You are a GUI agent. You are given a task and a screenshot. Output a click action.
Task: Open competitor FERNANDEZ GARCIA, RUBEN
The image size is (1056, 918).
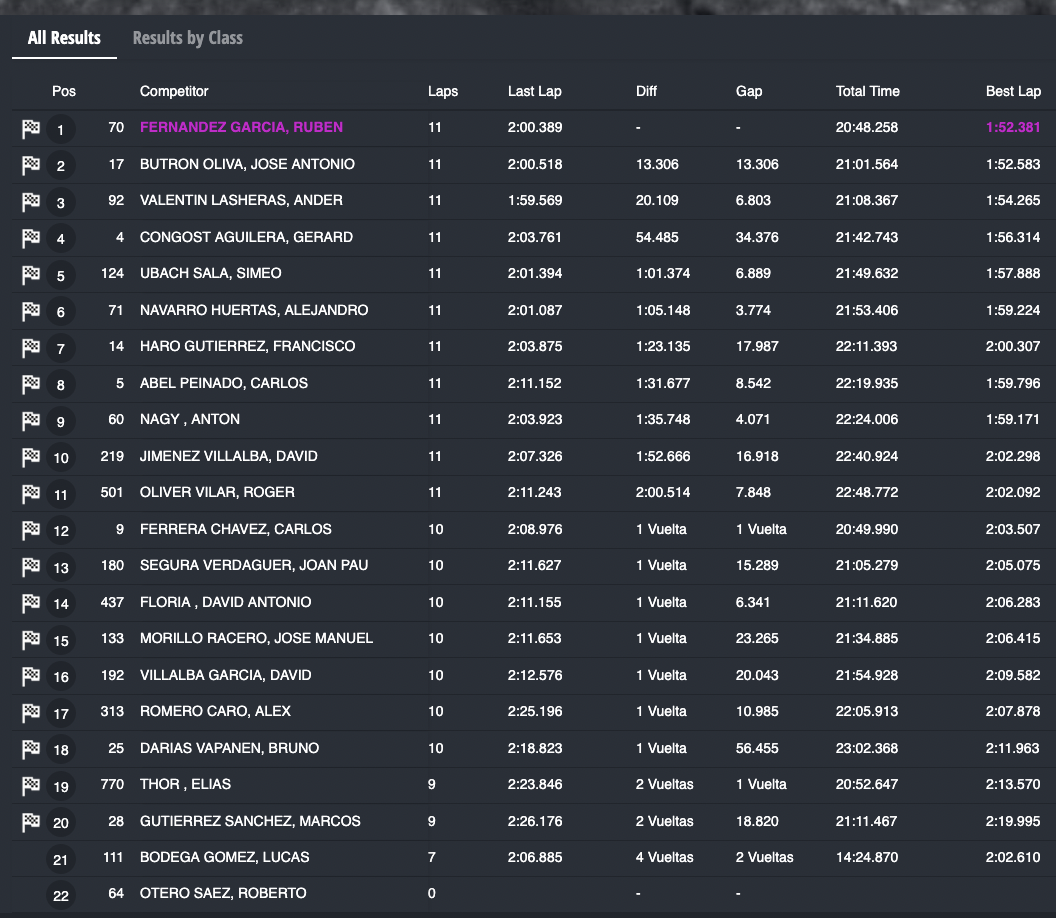pos(241,127)
